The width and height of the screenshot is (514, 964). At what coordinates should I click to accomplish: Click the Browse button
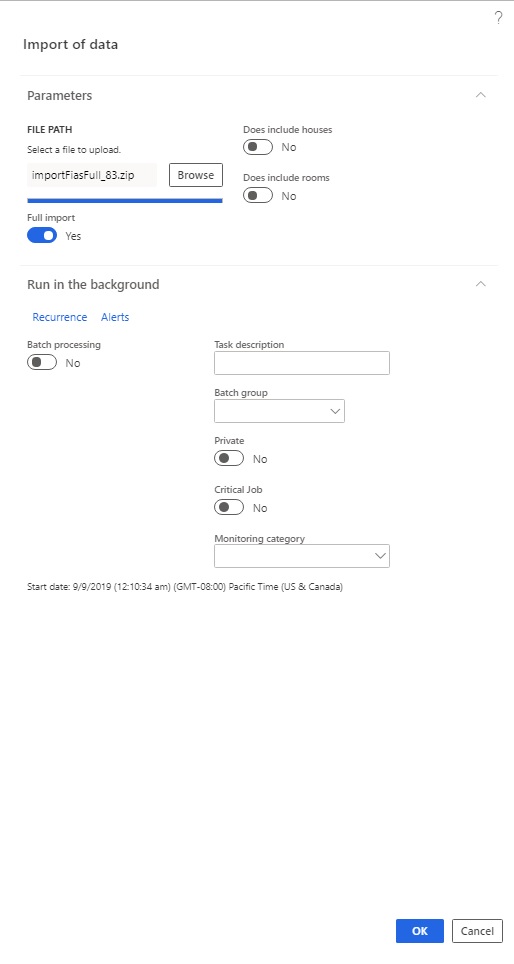click(196, 175)
